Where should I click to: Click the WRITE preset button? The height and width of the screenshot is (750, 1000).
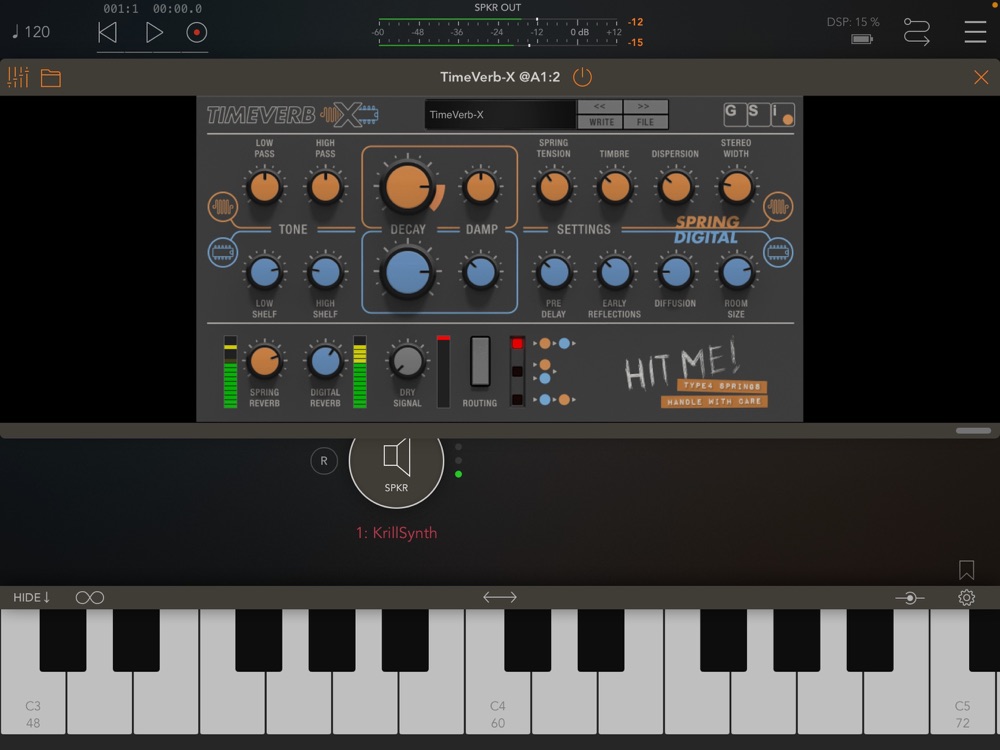click(x=599, y=122)
